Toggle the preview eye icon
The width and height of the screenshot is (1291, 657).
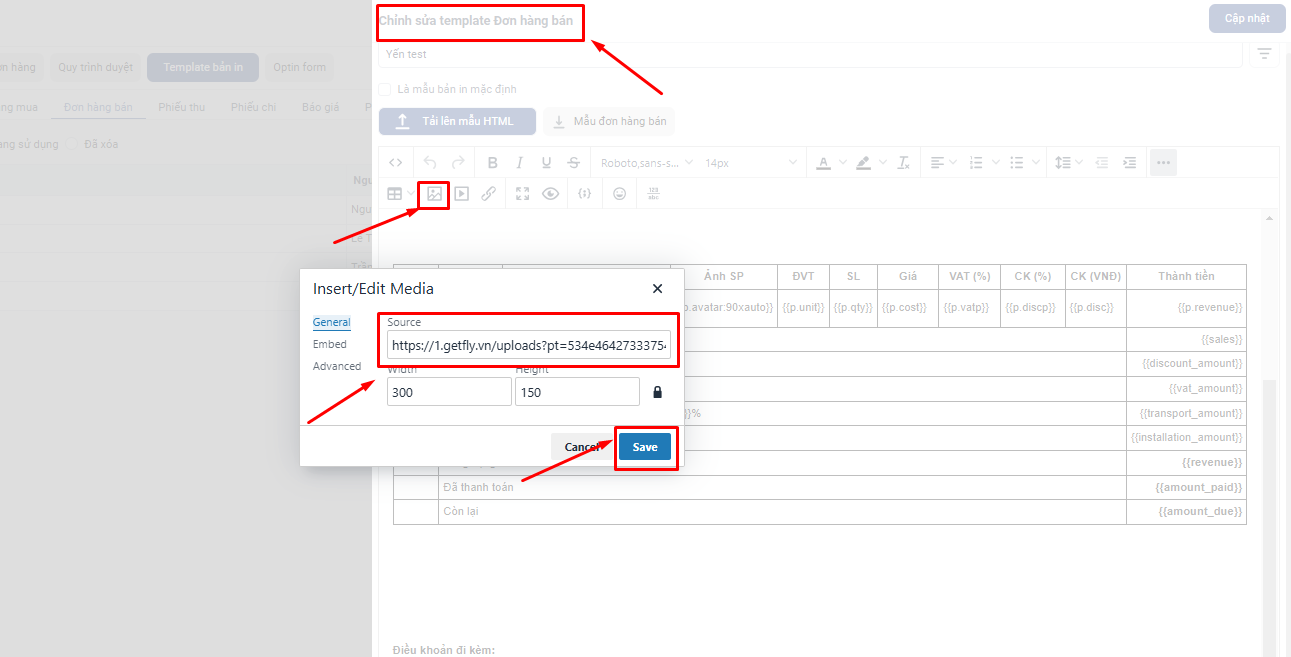[x=550, y=194]
